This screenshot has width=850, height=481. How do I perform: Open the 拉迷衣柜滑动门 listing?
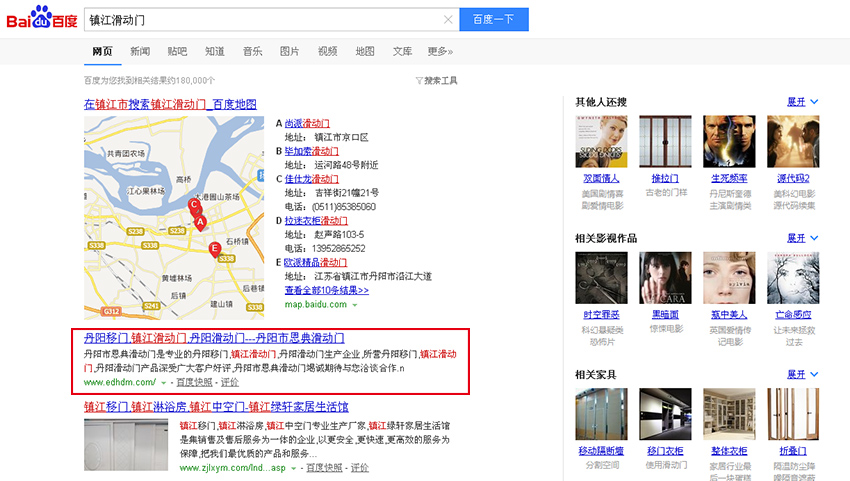[316, 221]
